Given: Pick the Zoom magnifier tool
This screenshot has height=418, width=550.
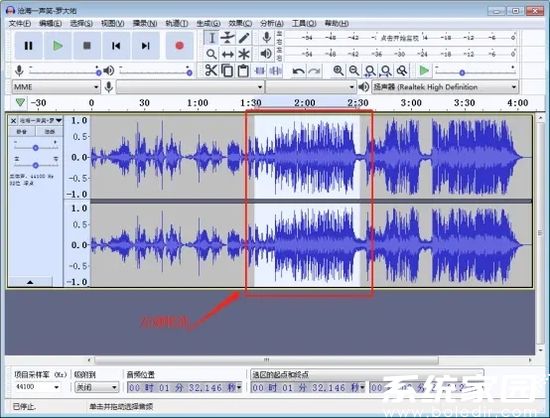Looking at the screenshot, I should point(211,54).
